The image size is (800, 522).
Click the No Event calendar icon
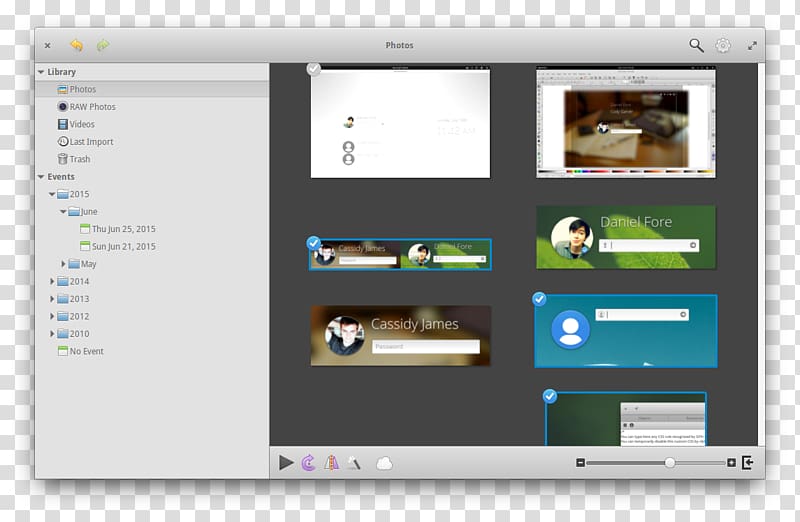[x=63, y=351]
